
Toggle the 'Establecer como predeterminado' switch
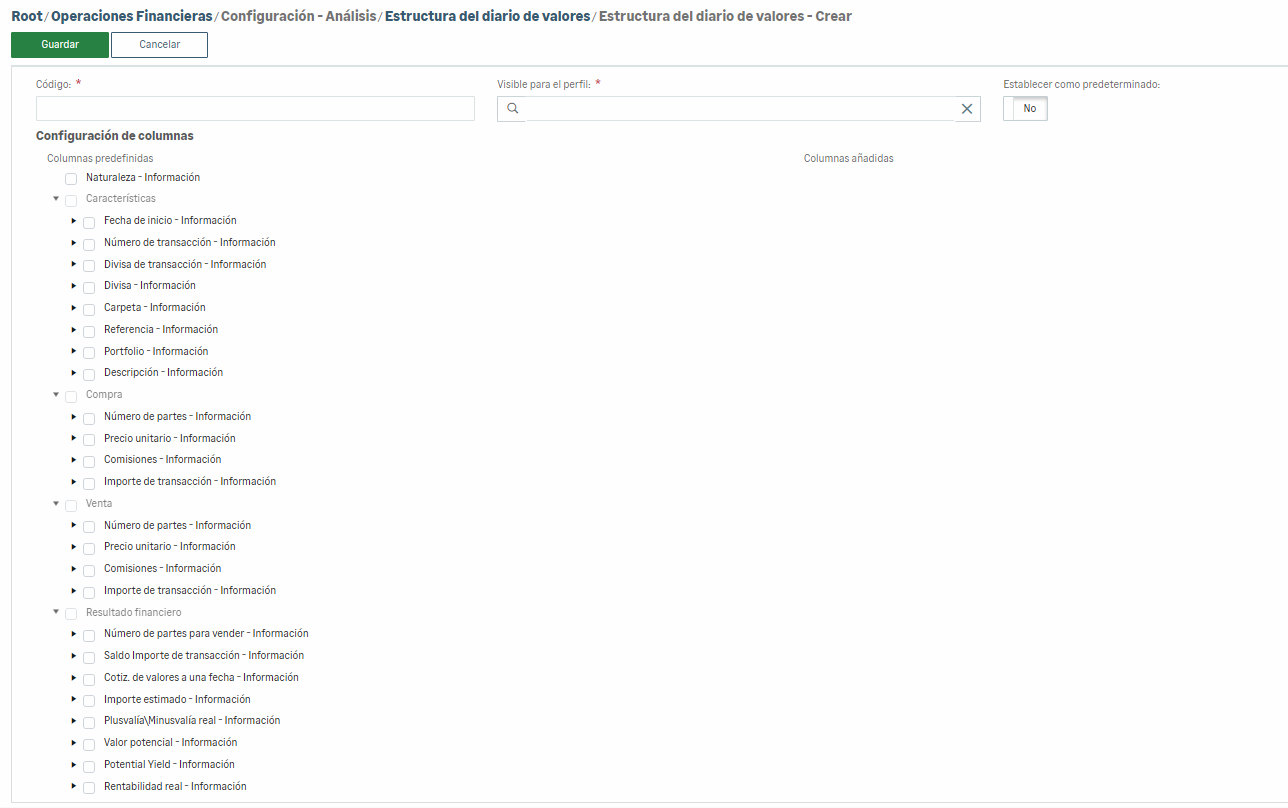[x=1025, y=109]
